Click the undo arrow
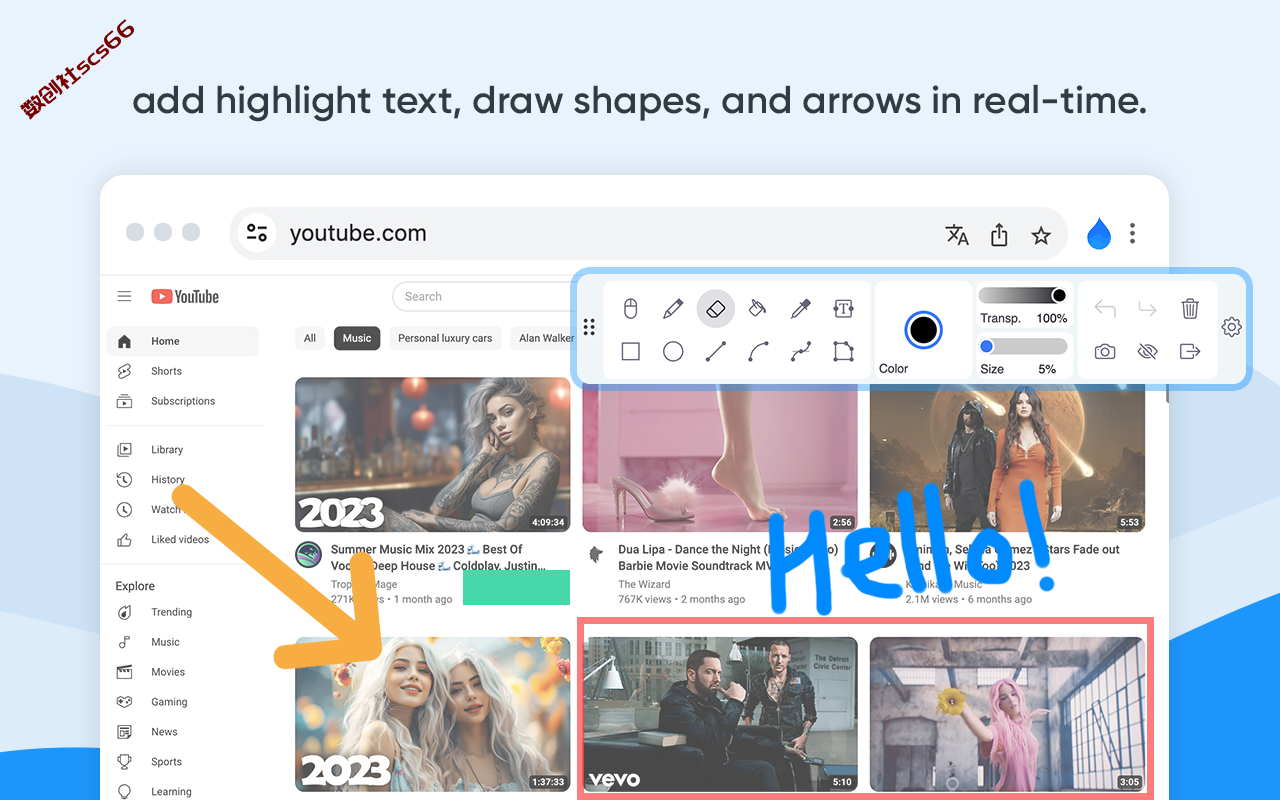The image size is (1280, 800). click(x=1105, y=309)
